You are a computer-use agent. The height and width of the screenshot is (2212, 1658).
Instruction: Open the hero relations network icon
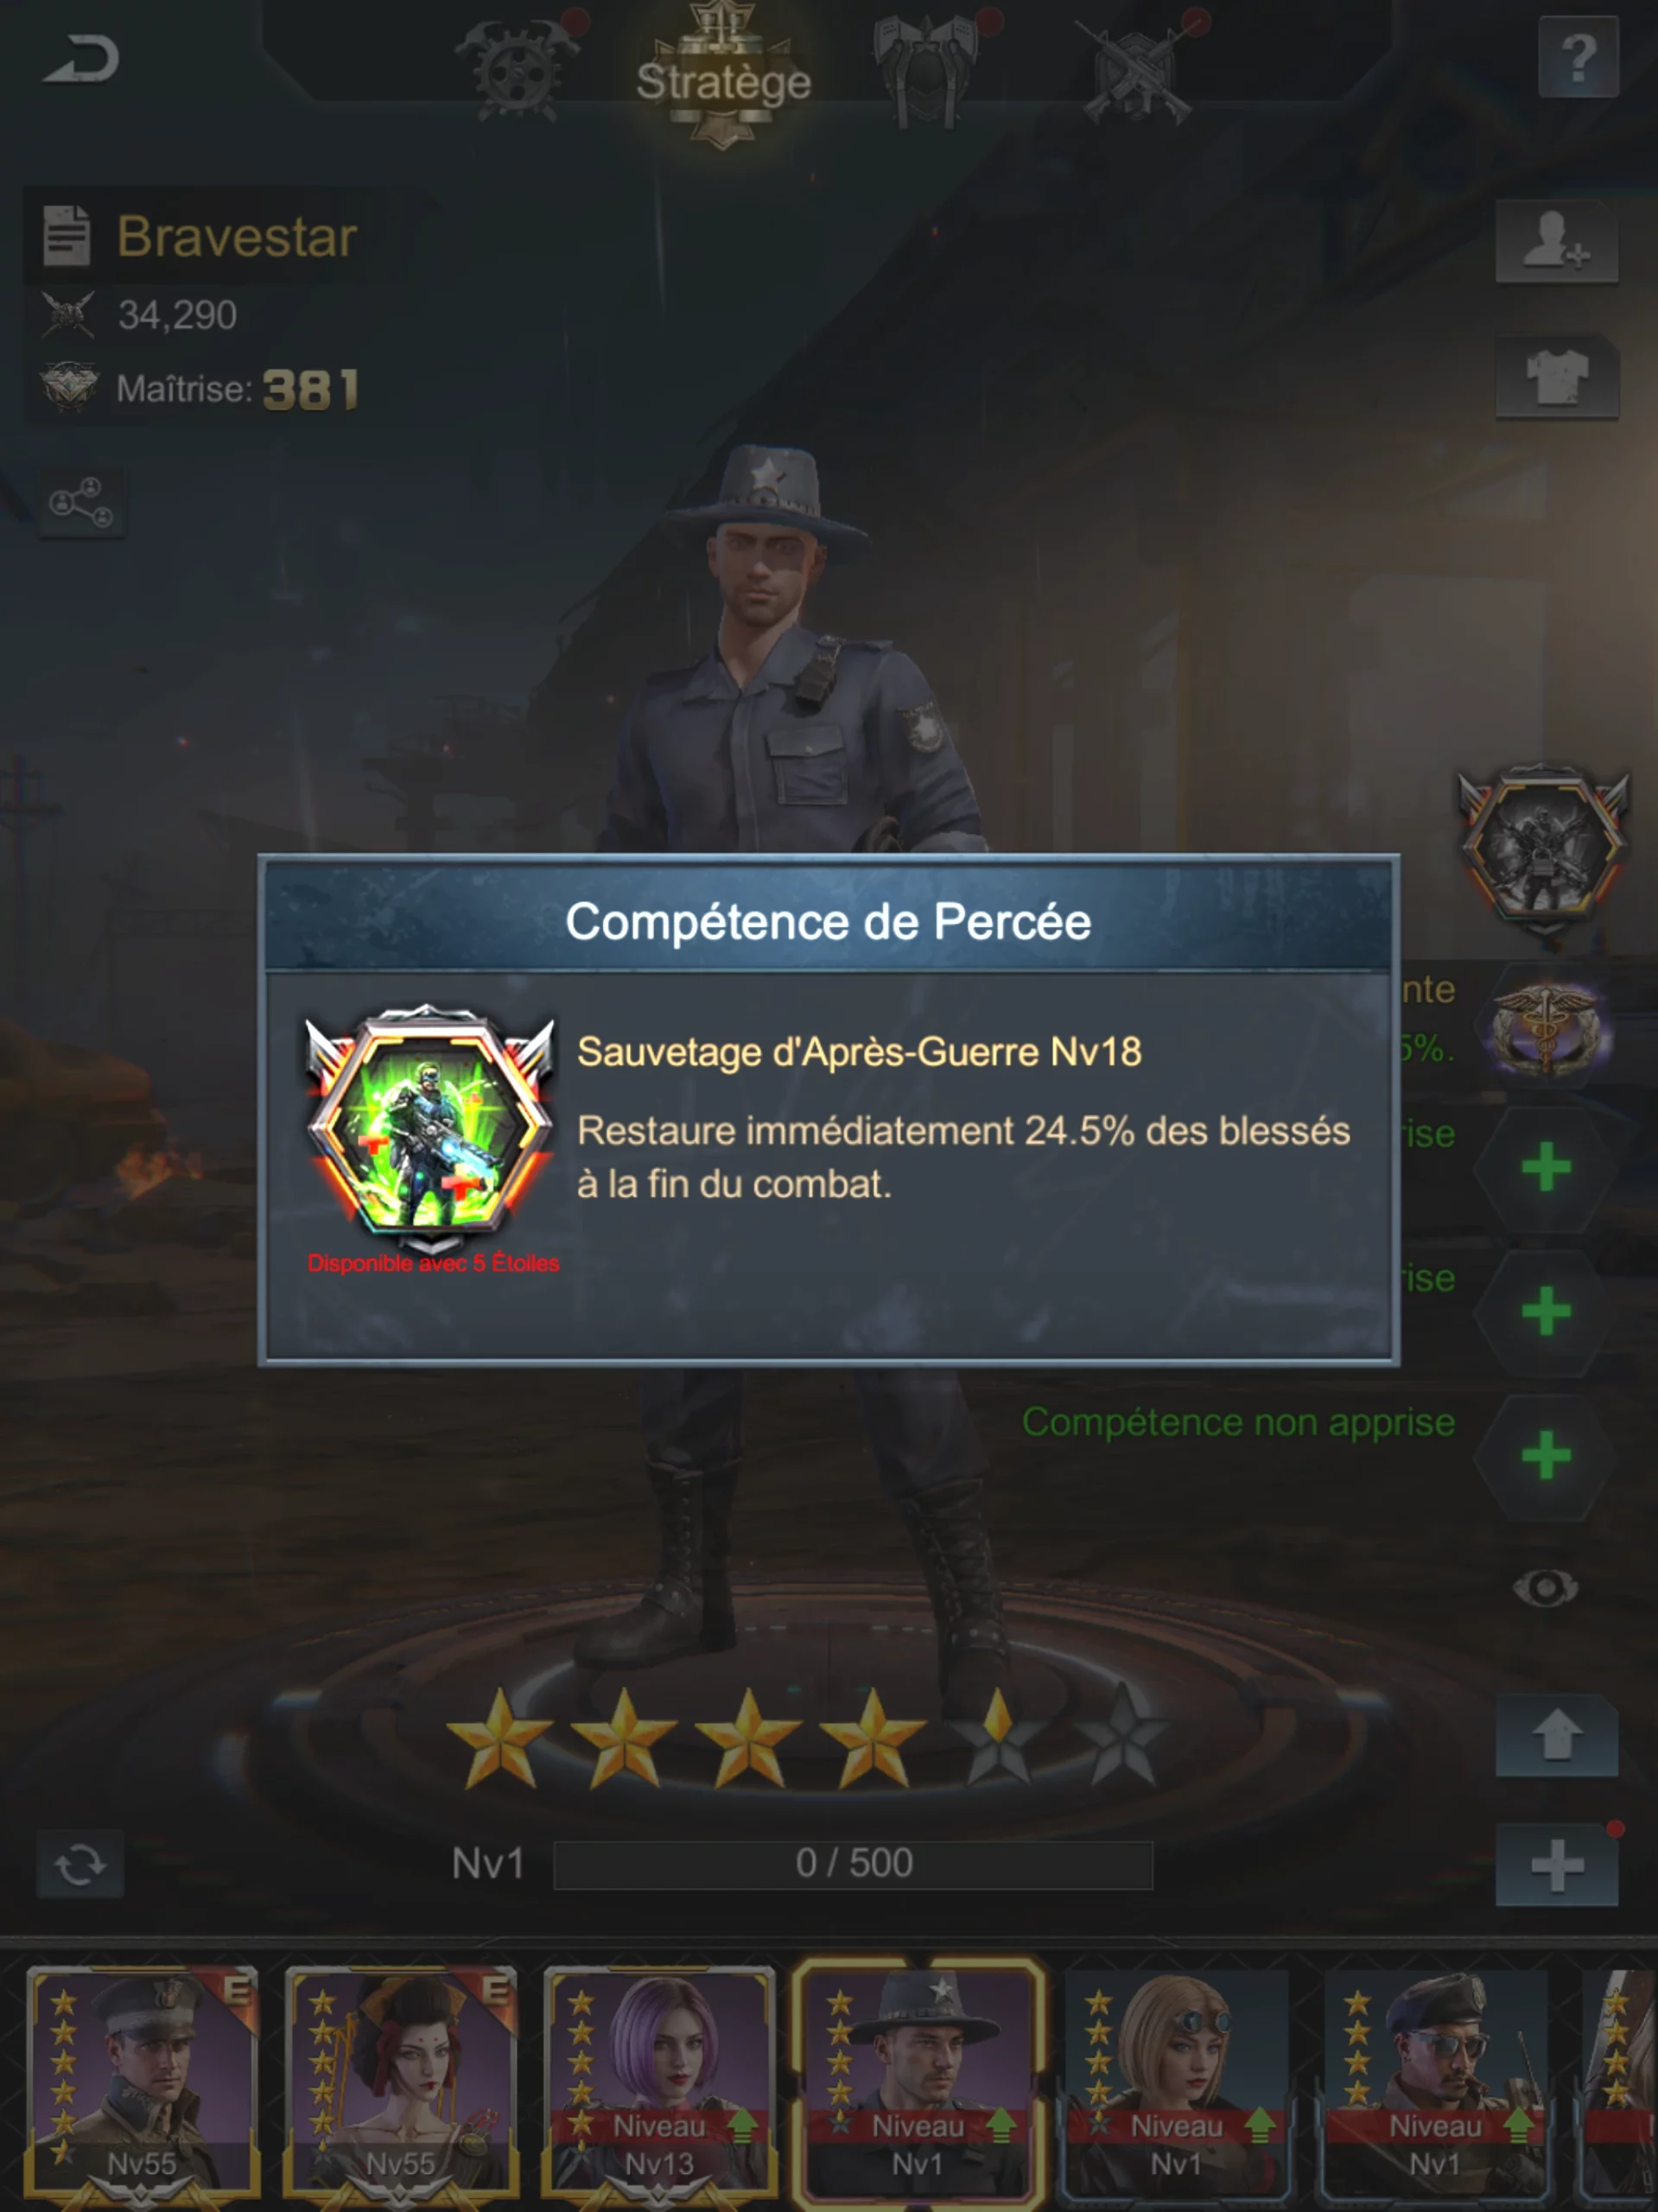[81, 503]
